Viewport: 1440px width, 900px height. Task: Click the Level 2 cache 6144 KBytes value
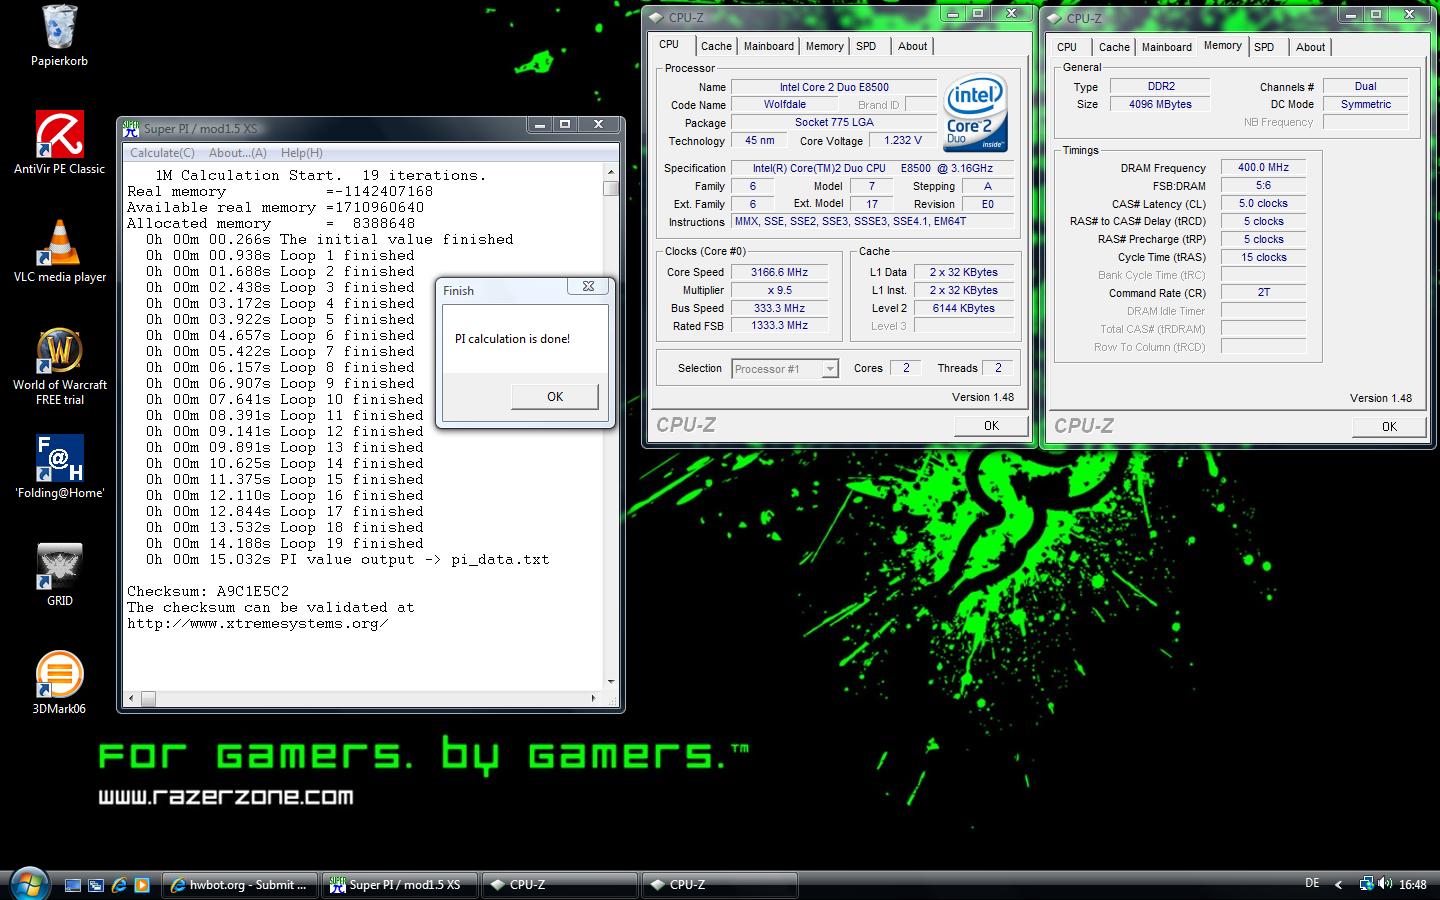click(963, 308)
